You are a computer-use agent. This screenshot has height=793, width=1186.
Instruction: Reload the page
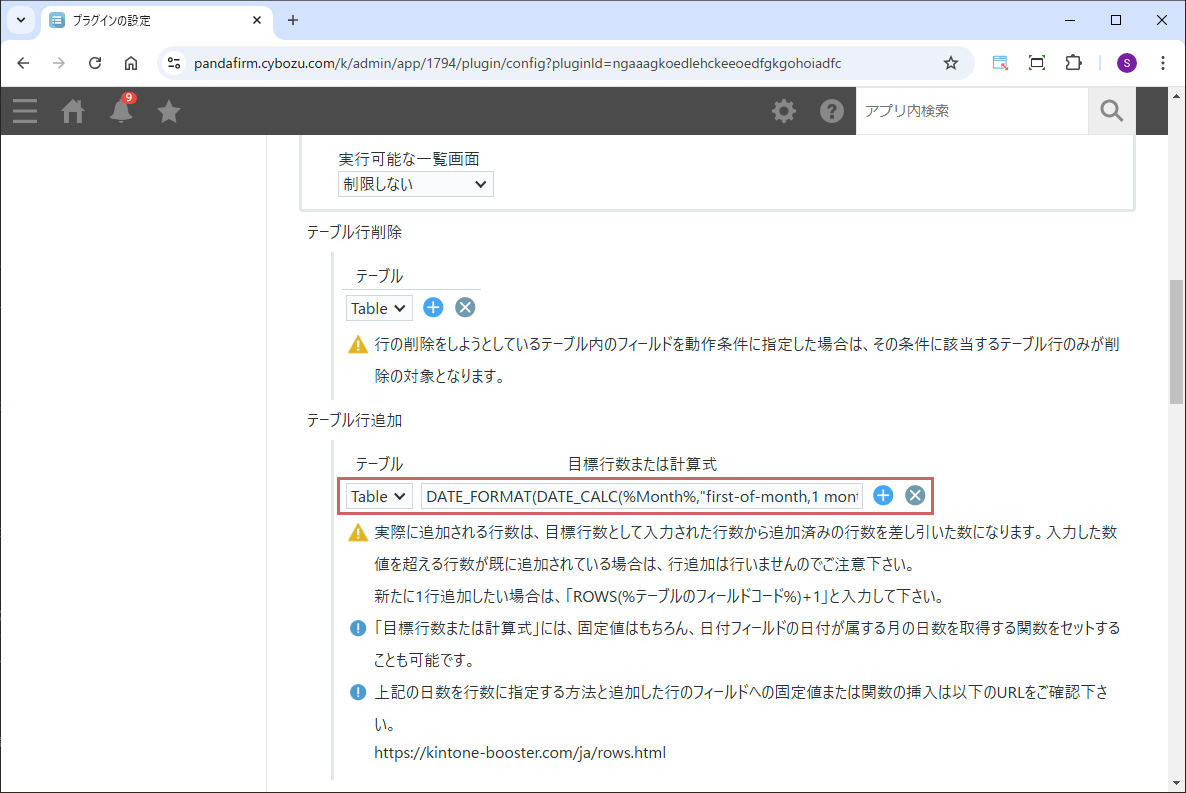point(95,63)
